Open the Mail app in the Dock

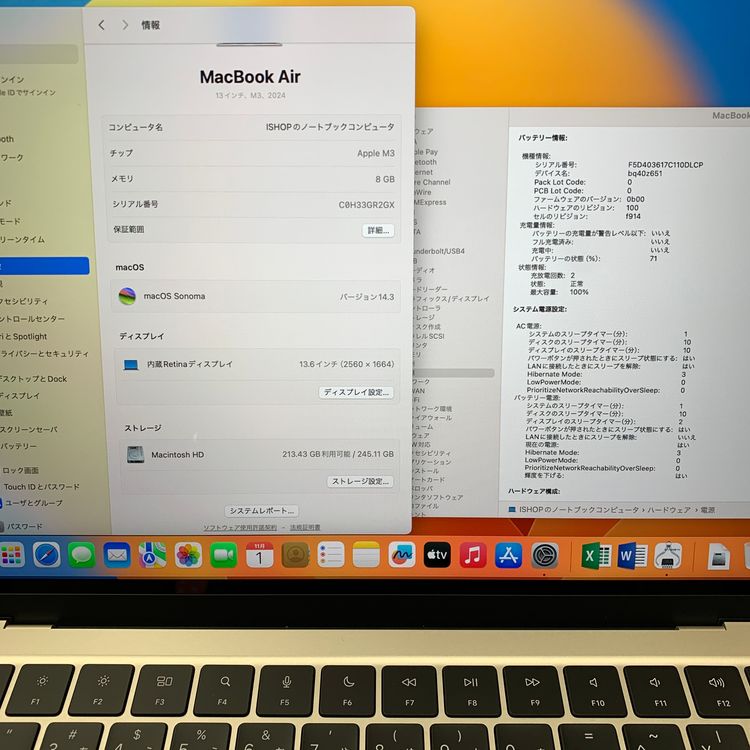pos(117,555)
